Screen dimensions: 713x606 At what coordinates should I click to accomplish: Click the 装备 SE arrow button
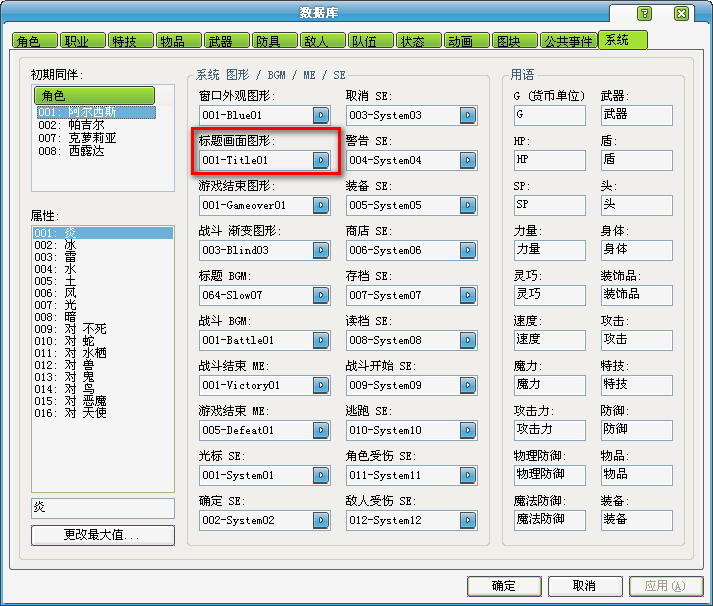pyautogui.click(x=467, y=205)
